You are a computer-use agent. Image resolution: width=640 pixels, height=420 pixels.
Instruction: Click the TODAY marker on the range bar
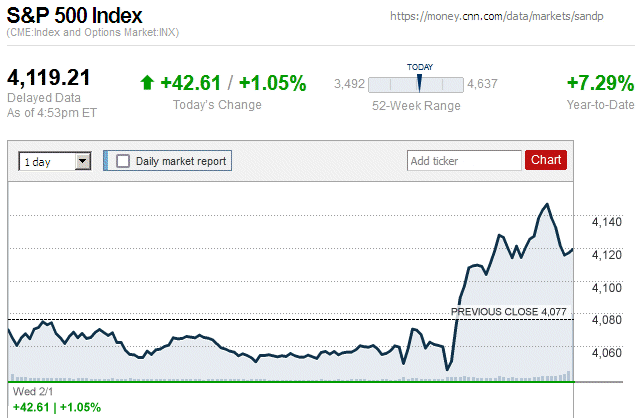tap(420, 82)
